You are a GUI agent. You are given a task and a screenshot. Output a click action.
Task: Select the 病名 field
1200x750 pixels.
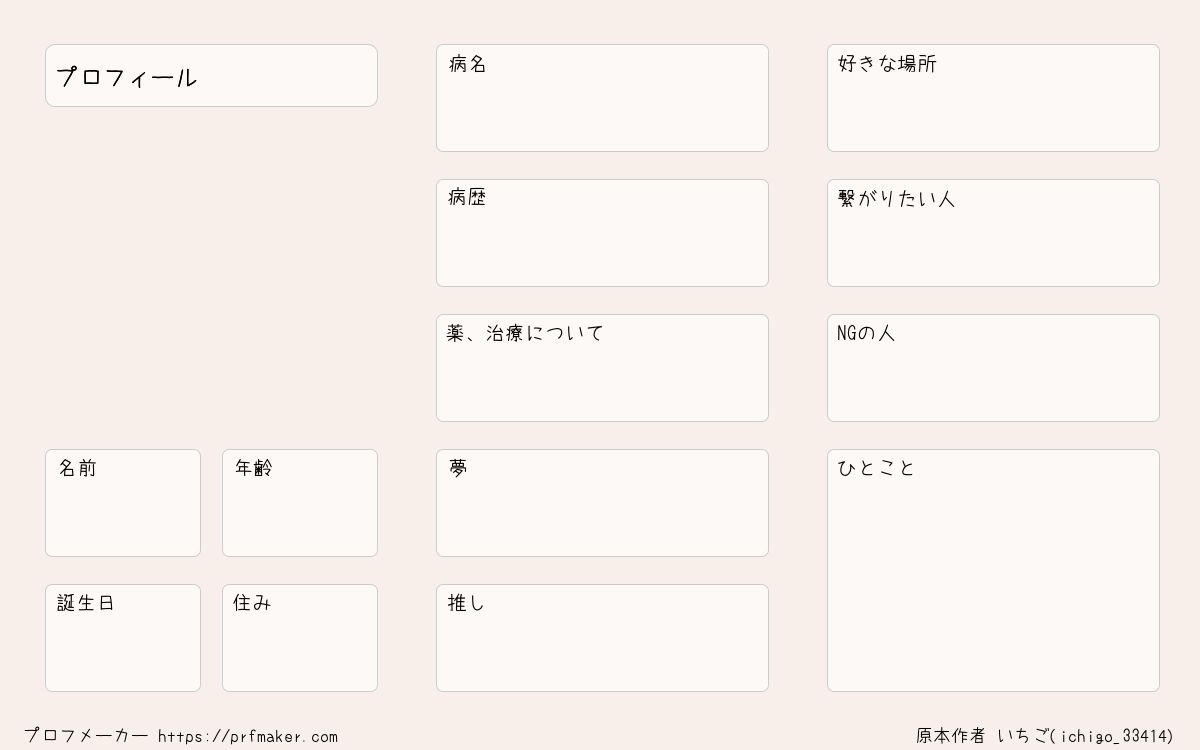pyautogui.click(x=602, y=98)
